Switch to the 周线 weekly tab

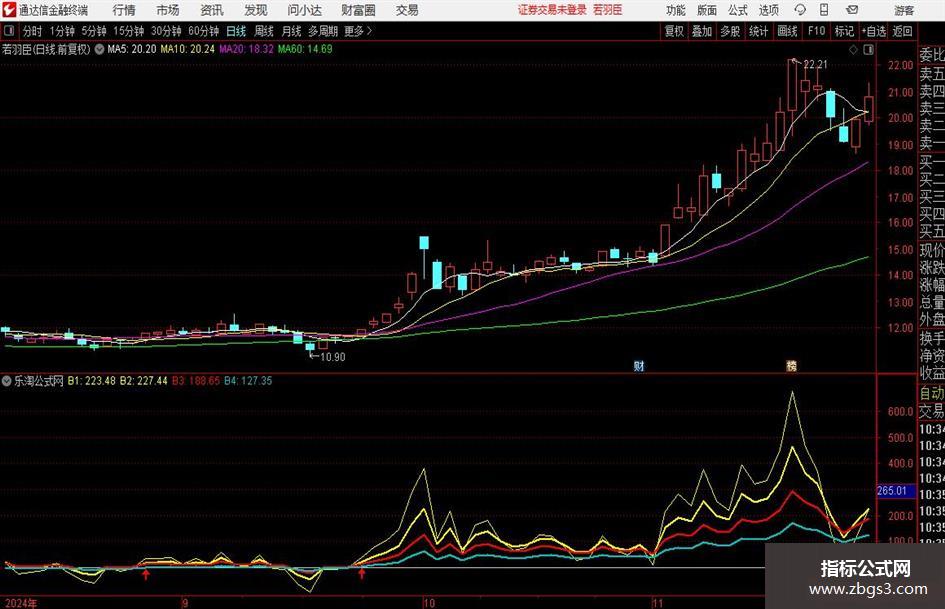pos(264,31)
